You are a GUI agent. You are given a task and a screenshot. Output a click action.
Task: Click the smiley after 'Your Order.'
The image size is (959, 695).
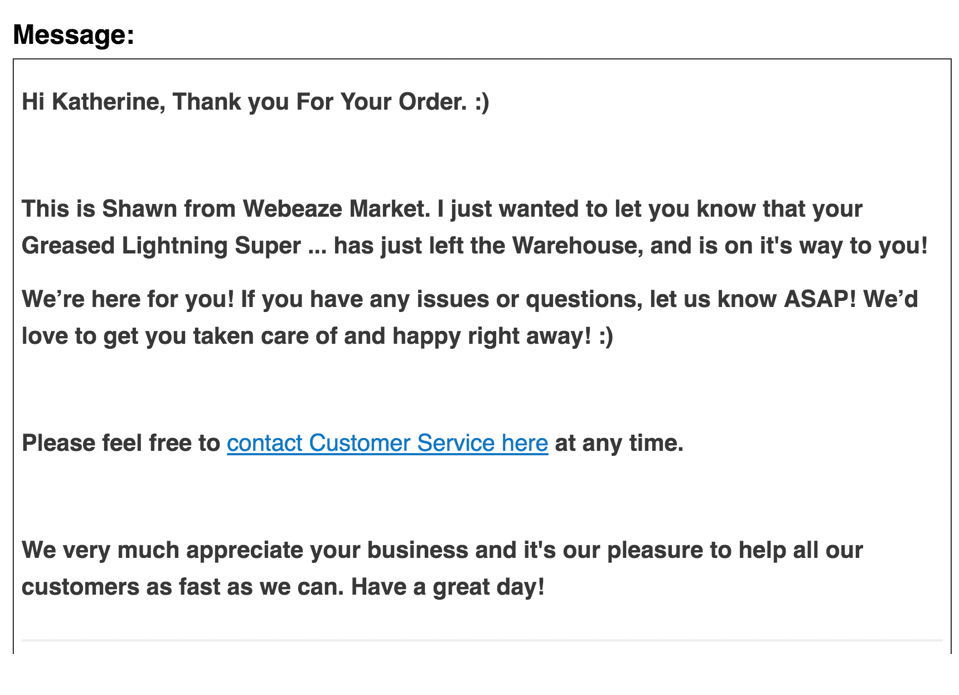[482, 102]
